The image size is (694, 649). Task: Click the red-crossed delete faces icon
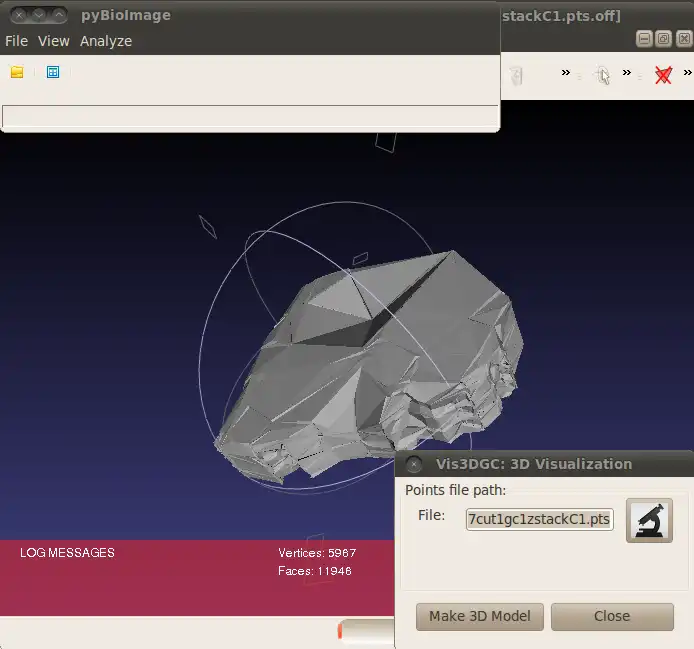click(x=663, y=75)
